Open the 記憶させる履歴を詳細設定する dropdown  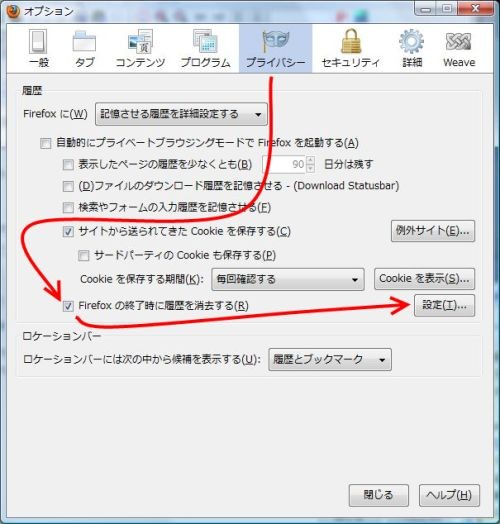pyautogui.click(x=181, y=114)
